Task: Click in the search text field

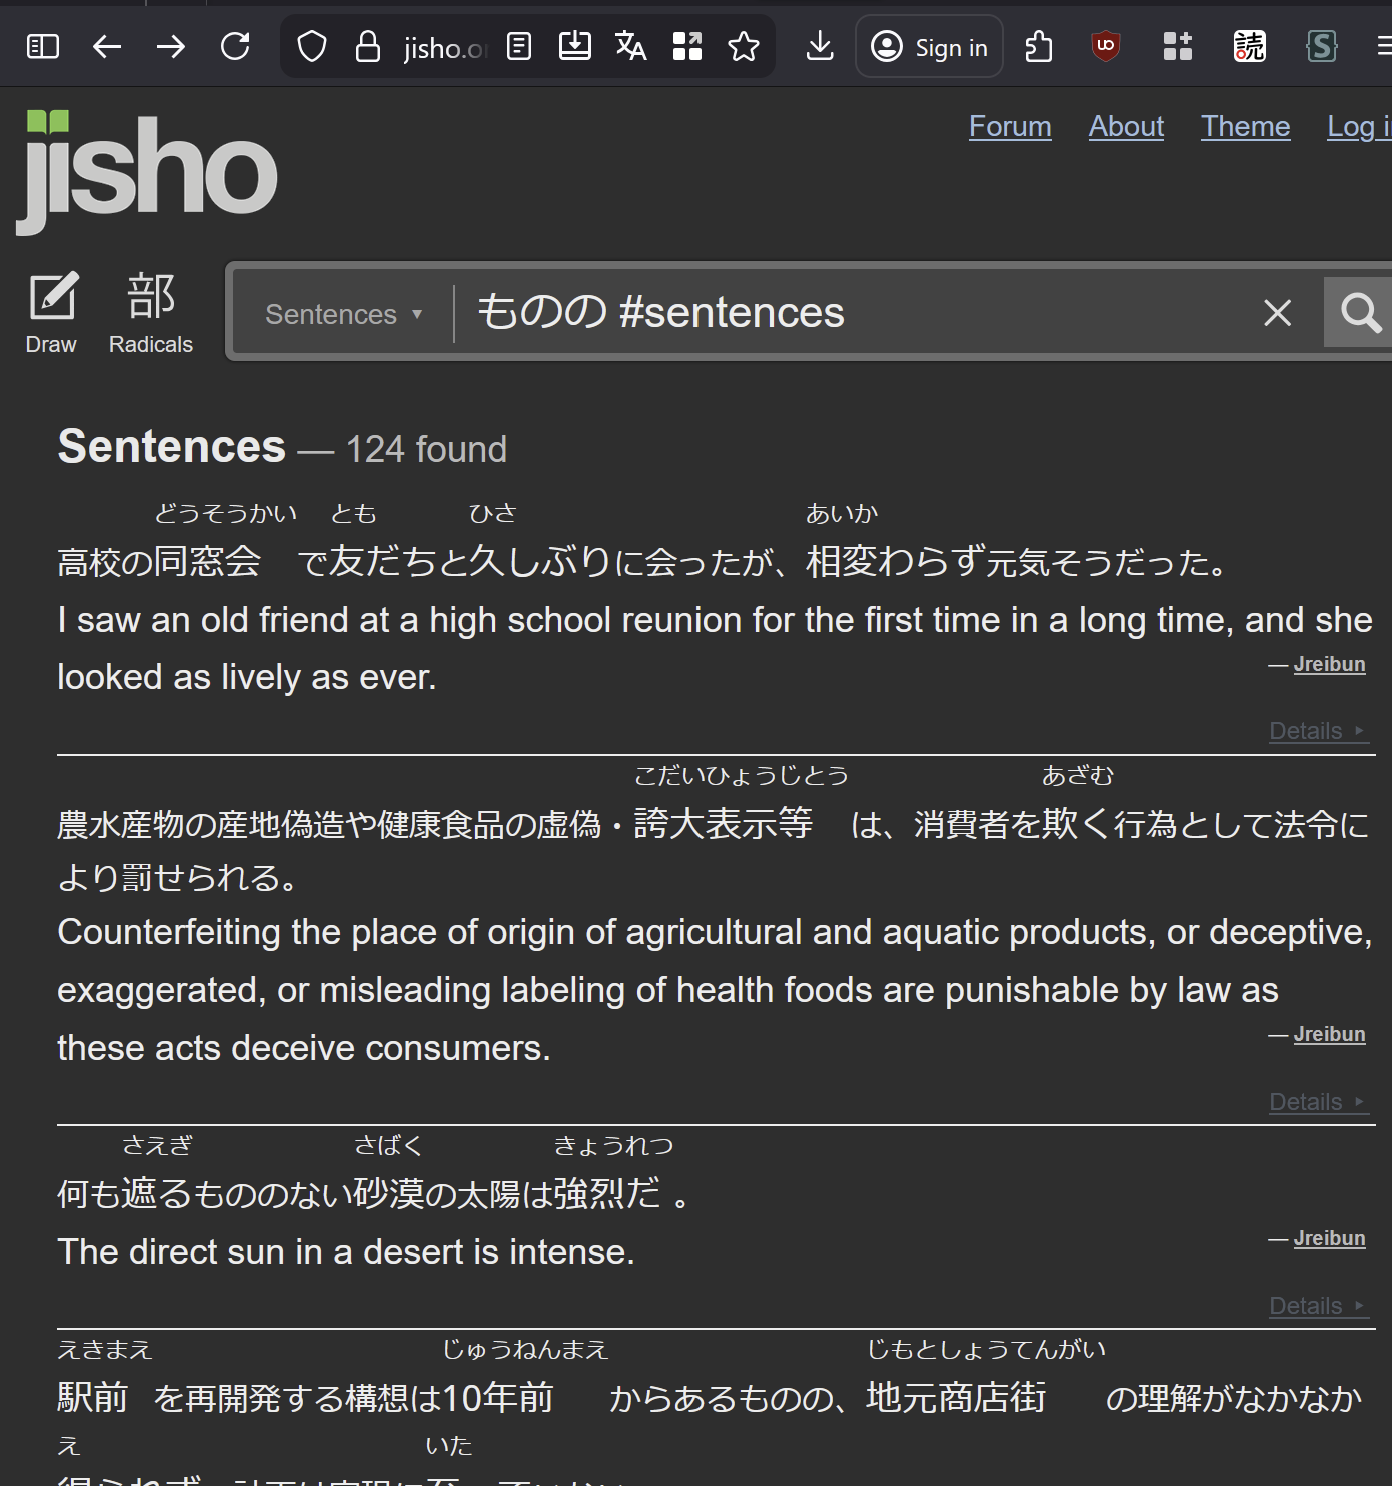Action: coord(850,313)
